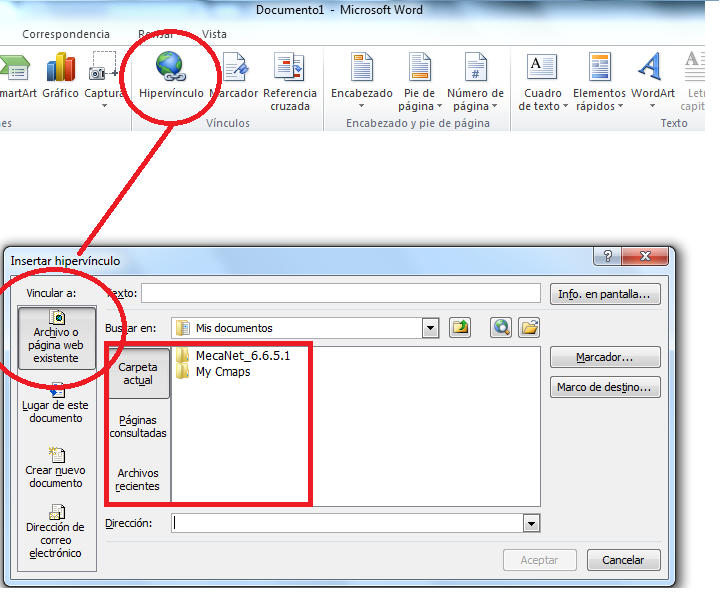Click the Texto input field
720x606 pixels.
341,293
